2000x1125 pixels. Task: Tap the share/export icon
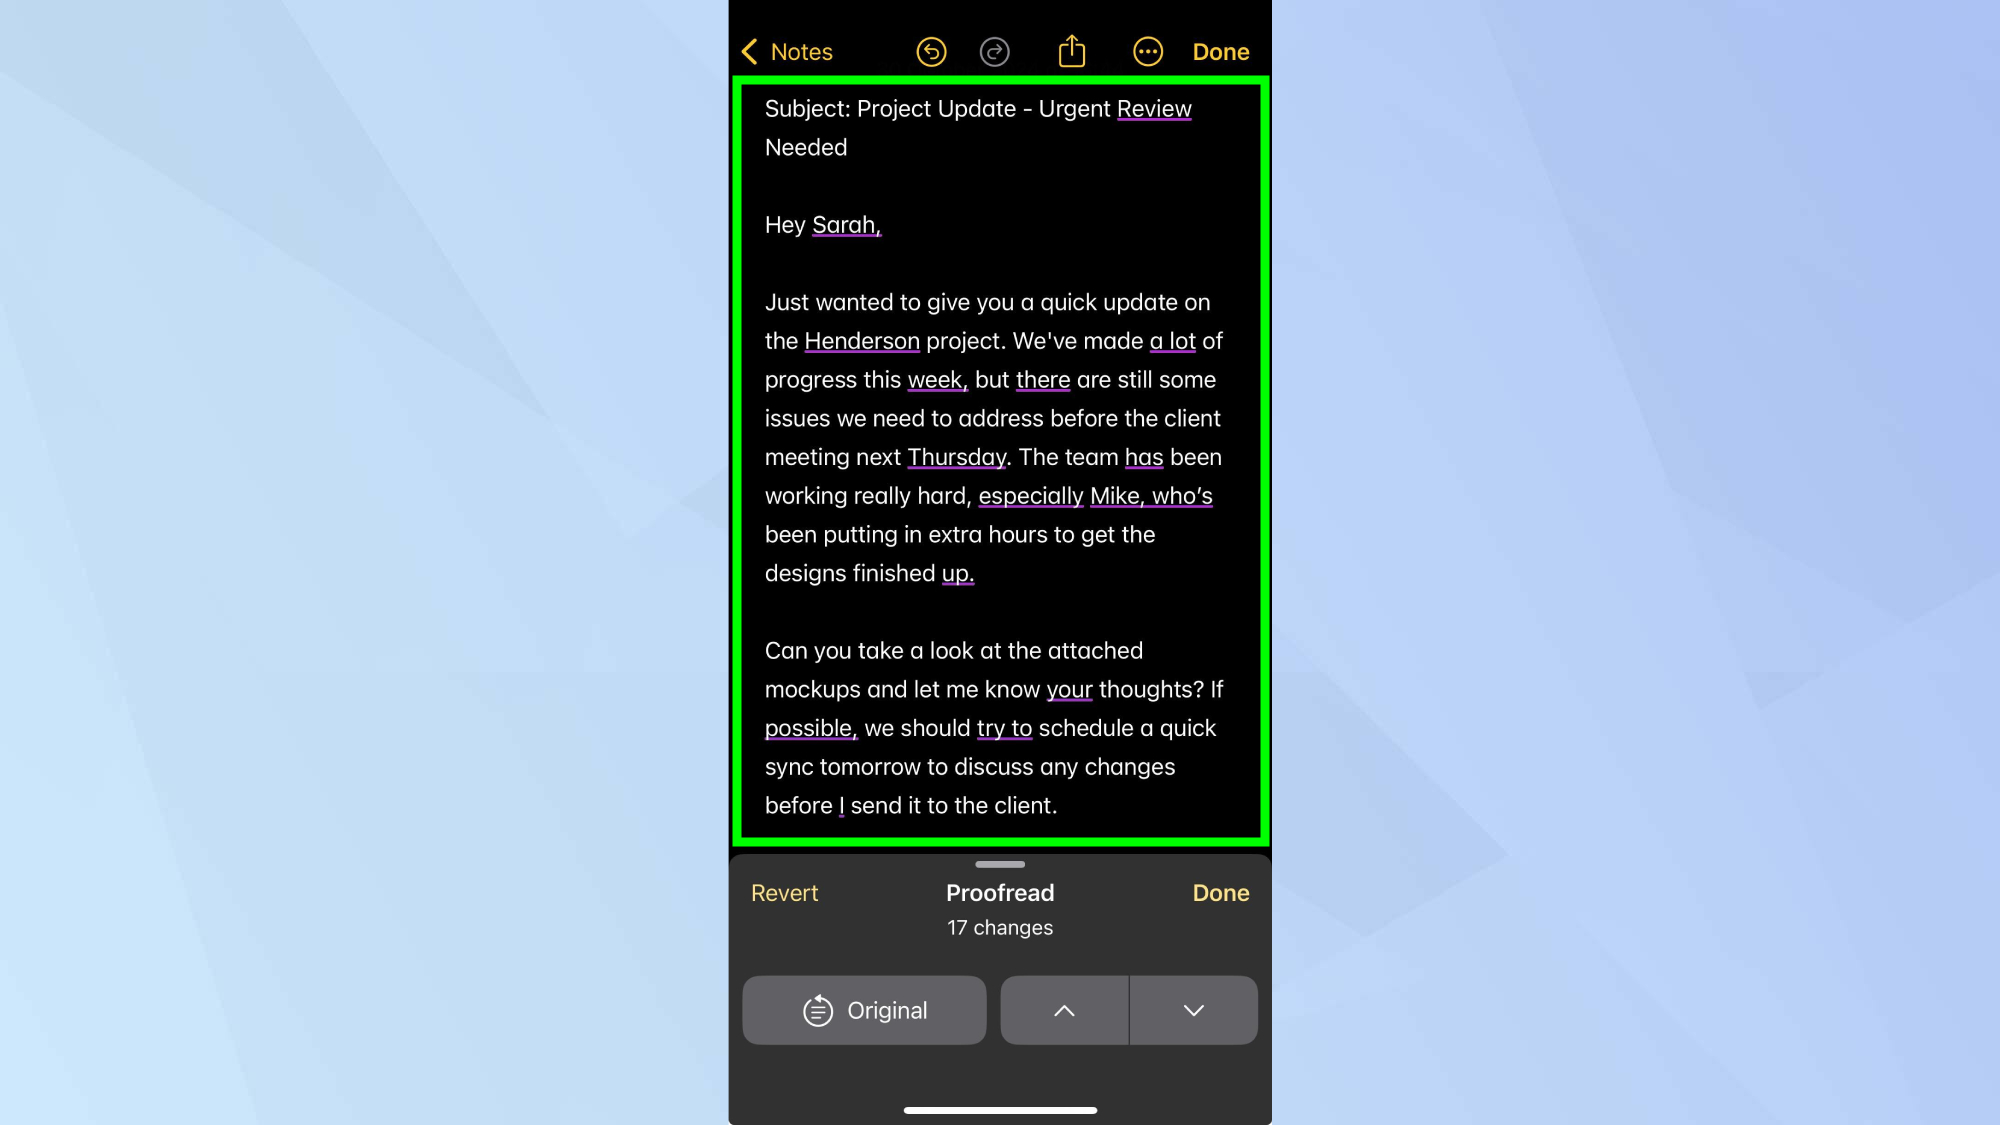[1071, 51]
